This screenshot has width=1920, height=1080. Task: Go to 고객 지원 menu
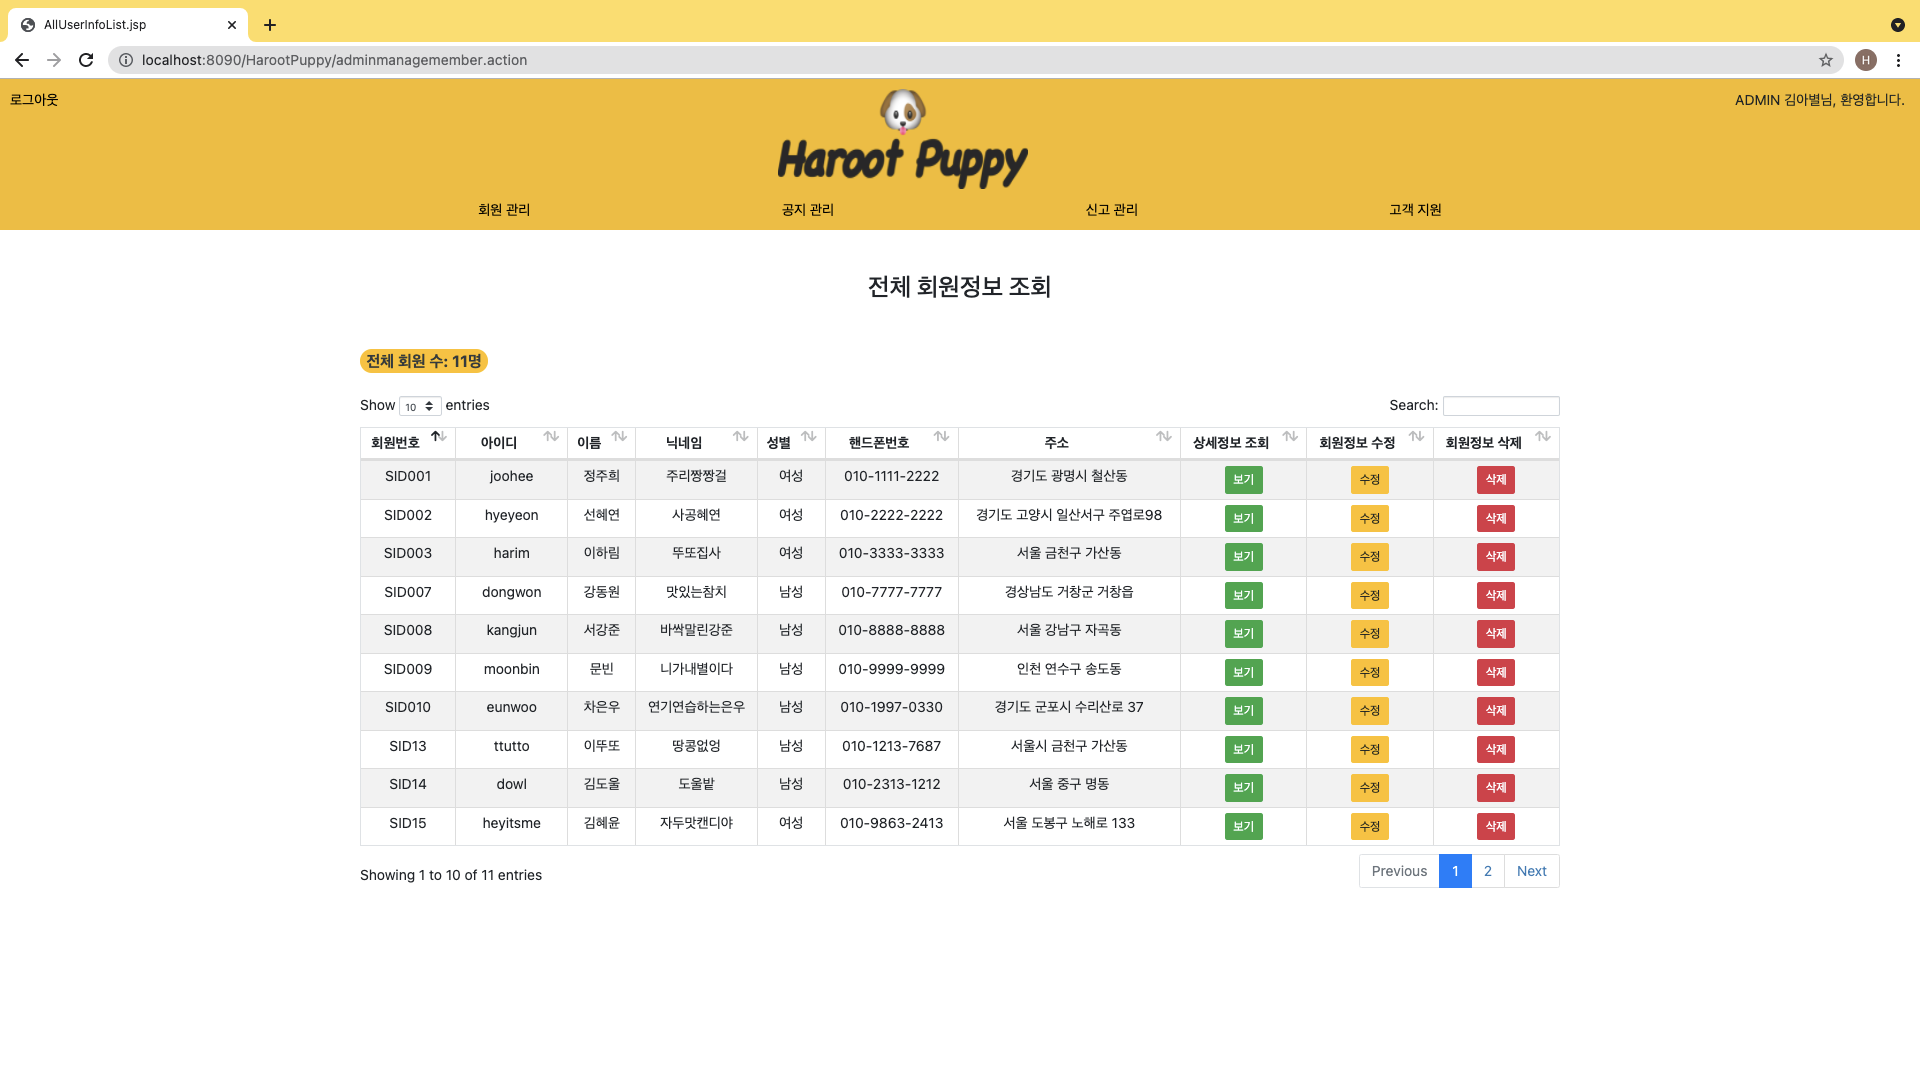(x=1415, y=210)
